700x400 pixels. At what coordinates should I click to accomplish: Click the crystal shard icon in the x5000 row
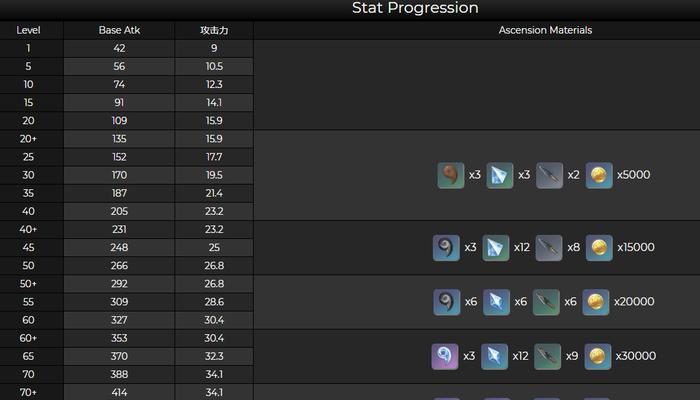(x=500, y=175)
